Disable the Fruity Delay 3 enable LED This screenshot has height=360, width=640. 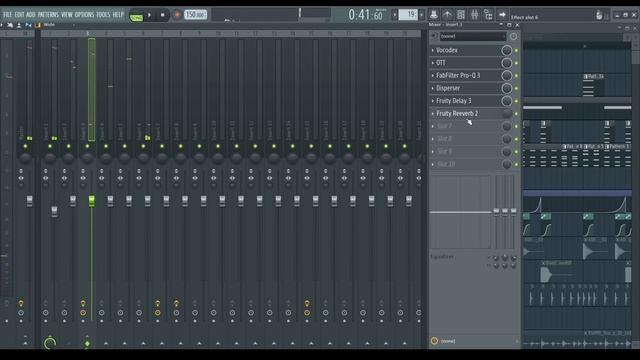point(516,101)
